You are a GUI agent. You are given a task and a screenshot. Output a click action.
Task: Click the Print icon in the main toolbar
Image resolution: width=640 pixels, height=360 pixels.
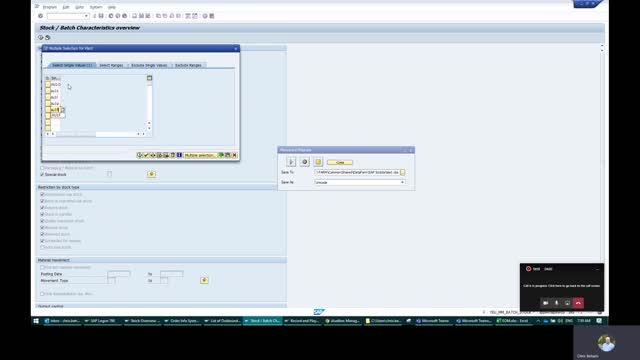point(134,16)
